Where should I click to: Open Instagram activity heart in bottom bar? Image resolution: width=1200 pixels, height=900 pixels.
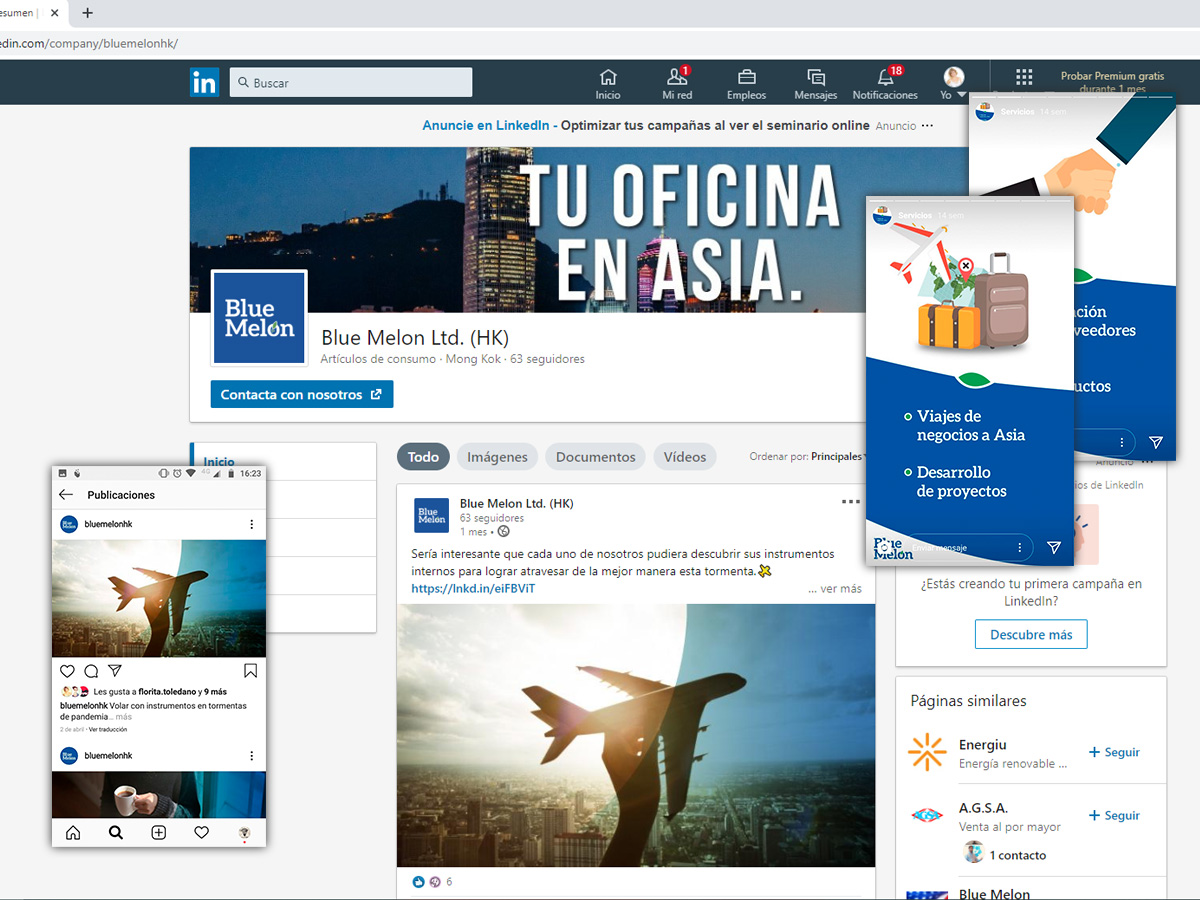point(201,832)
